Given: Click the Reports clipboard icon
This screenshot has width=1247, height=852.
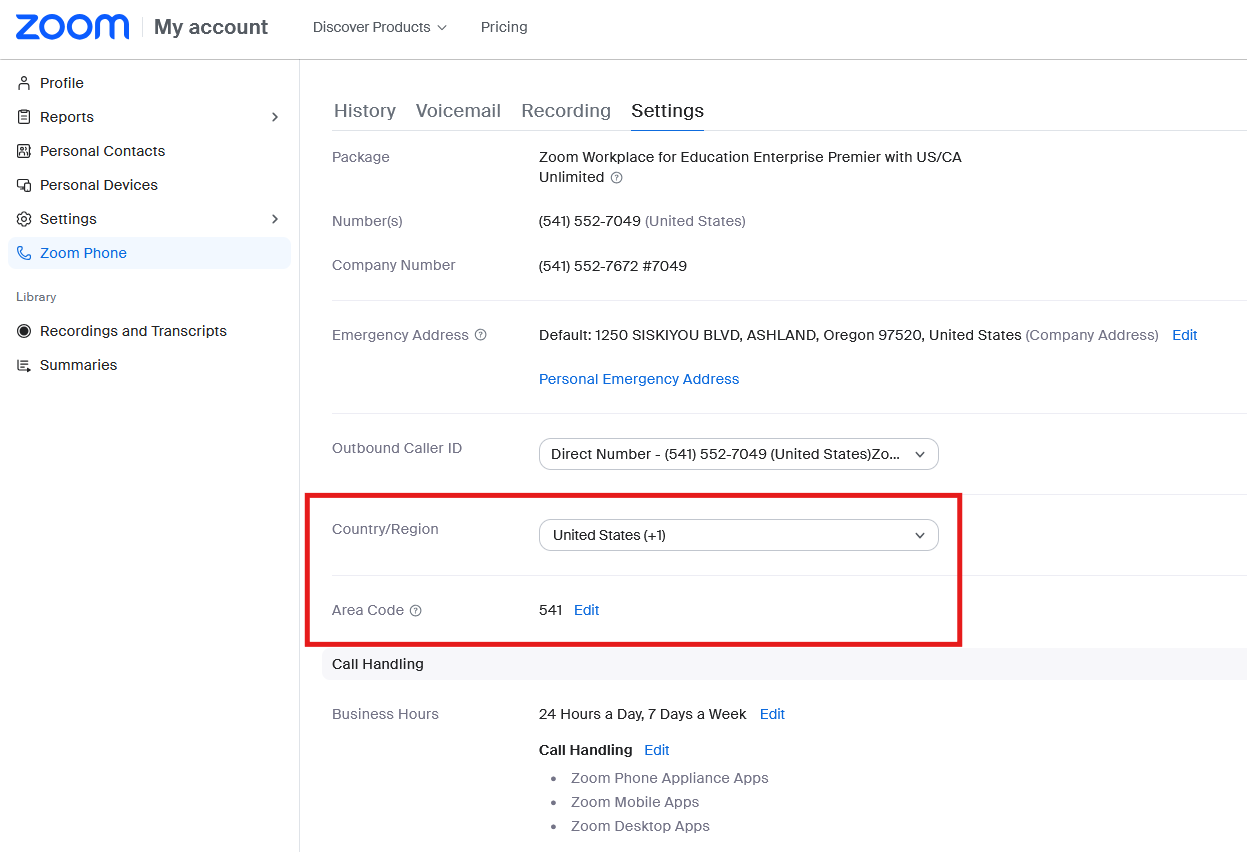Looking at the screenshot, I should [24, 117].
